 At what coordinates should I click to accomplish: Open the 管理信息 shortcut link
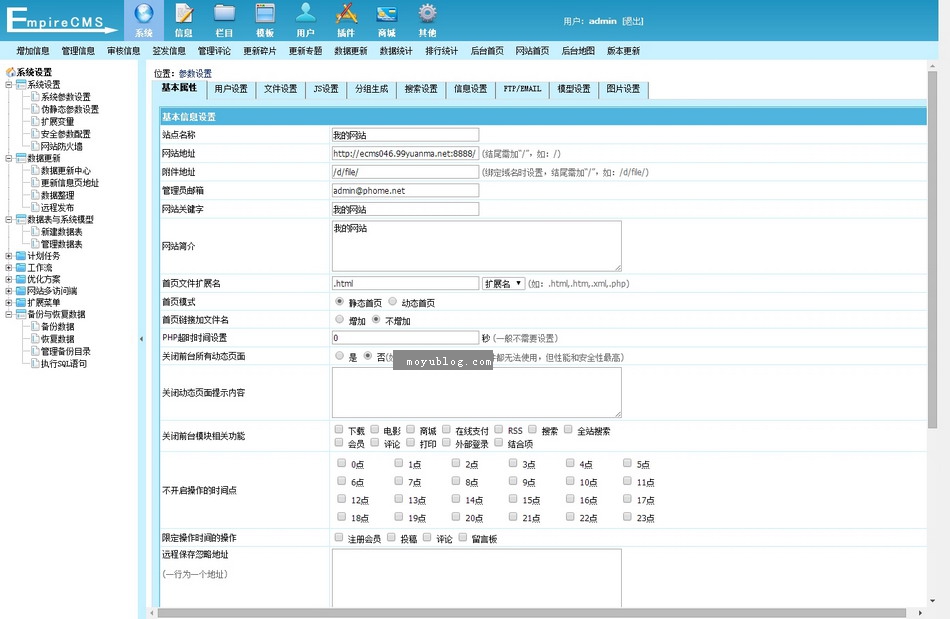click(x=78, y=51)
